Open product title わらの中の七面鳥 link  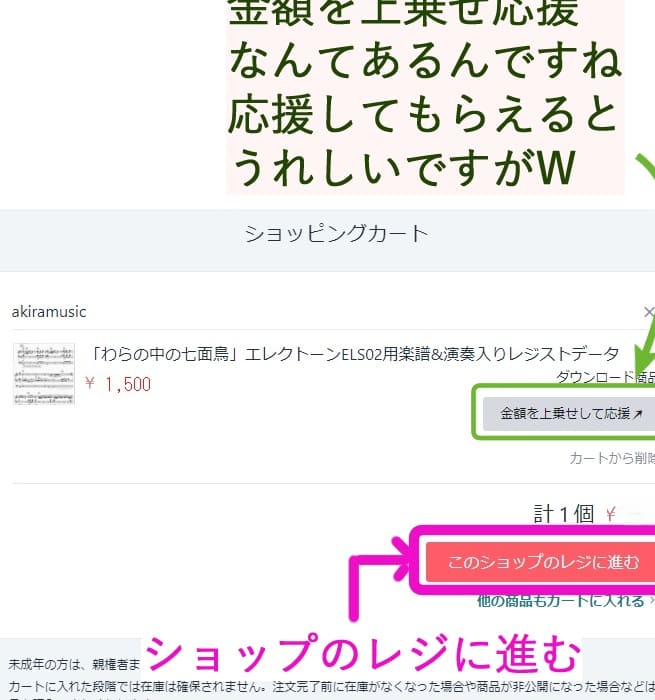[355, 354]
